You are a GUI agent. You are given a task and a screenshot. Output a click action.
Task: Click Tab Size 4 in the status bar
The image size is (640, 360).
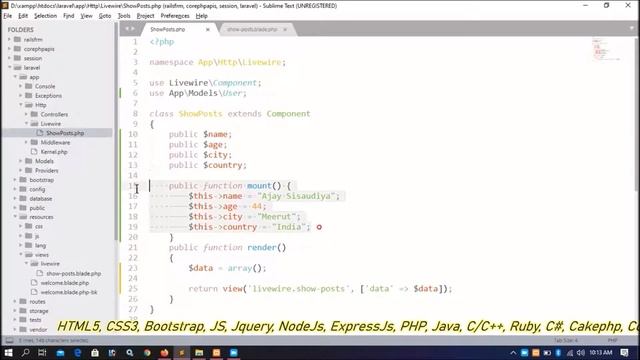click(x=566, y=340)
